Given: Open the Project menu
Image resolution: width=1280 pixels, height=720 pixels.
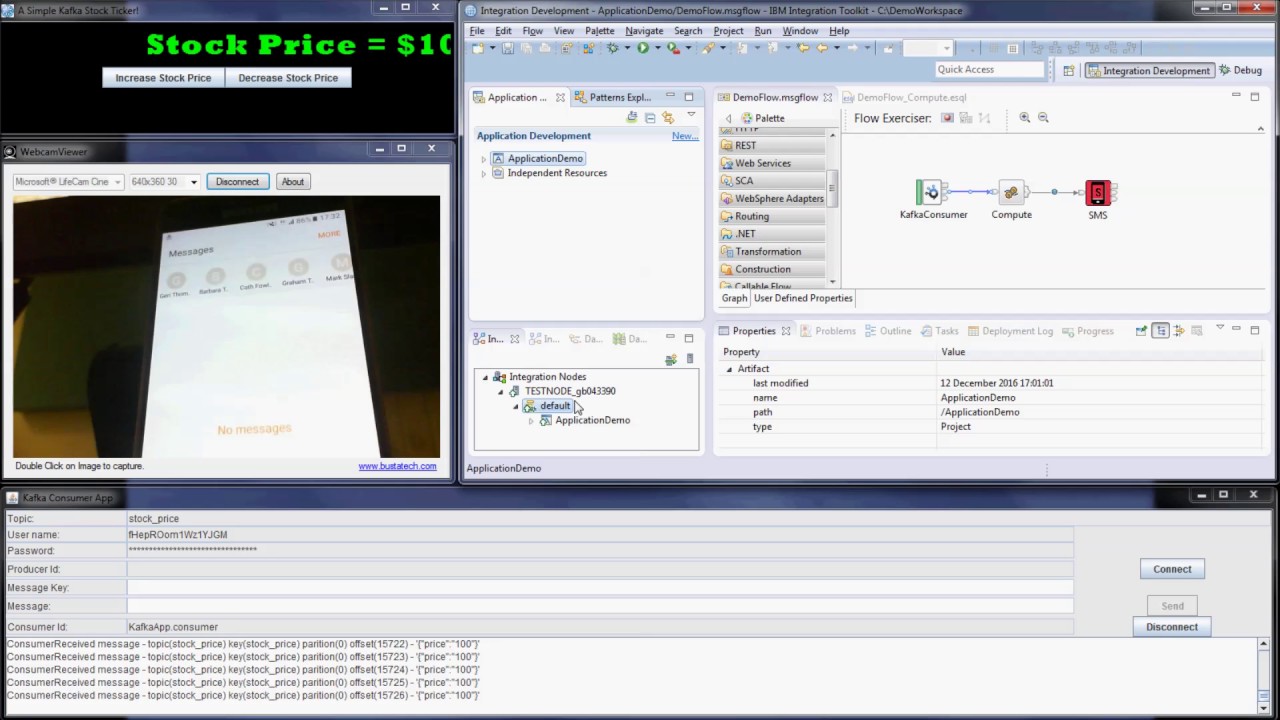Looking at the screenshot, I should coord(728,31).
